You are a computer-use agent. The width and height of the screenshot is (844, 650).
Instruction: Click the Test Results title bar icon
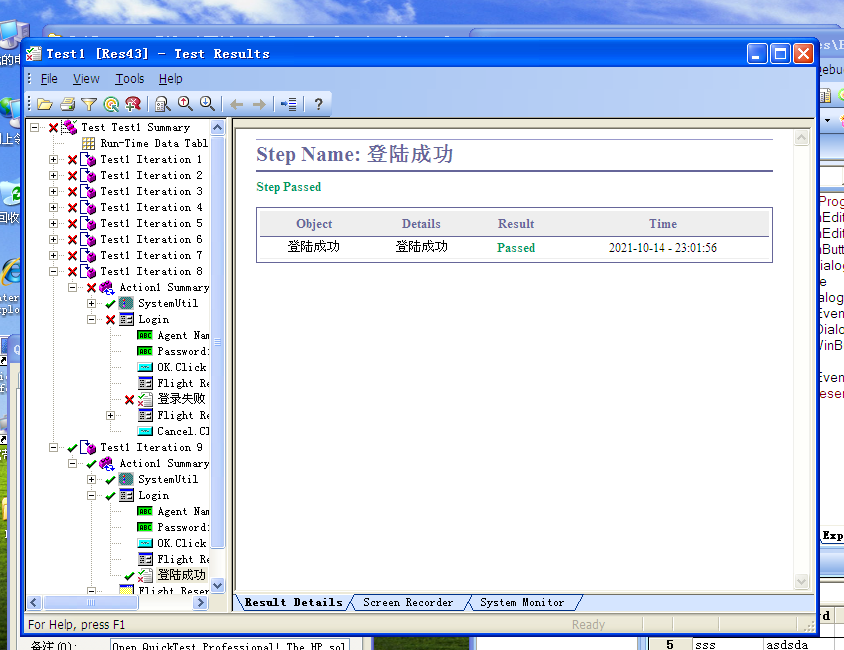pyautogui.click(x=34, y=53)
